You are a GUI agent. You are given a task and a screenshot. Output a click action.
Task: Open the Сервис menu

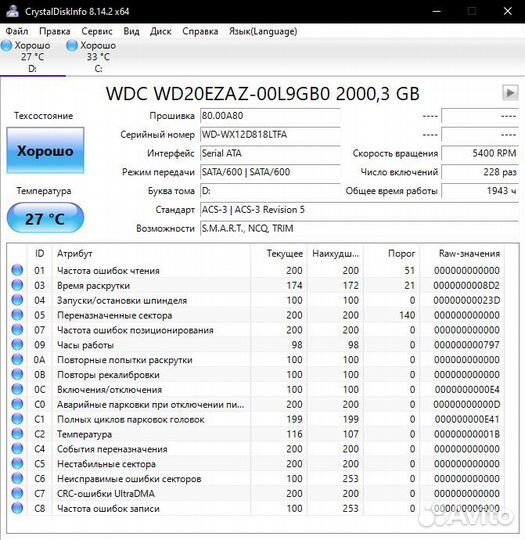[x=97, y=31]
